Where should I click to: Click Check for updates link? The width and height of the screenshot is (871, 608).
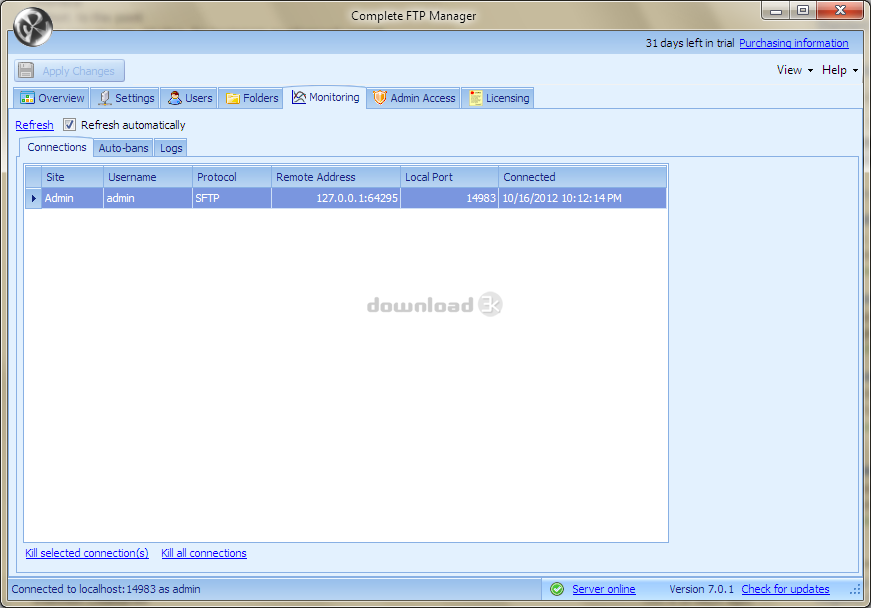tap(785, 589)
